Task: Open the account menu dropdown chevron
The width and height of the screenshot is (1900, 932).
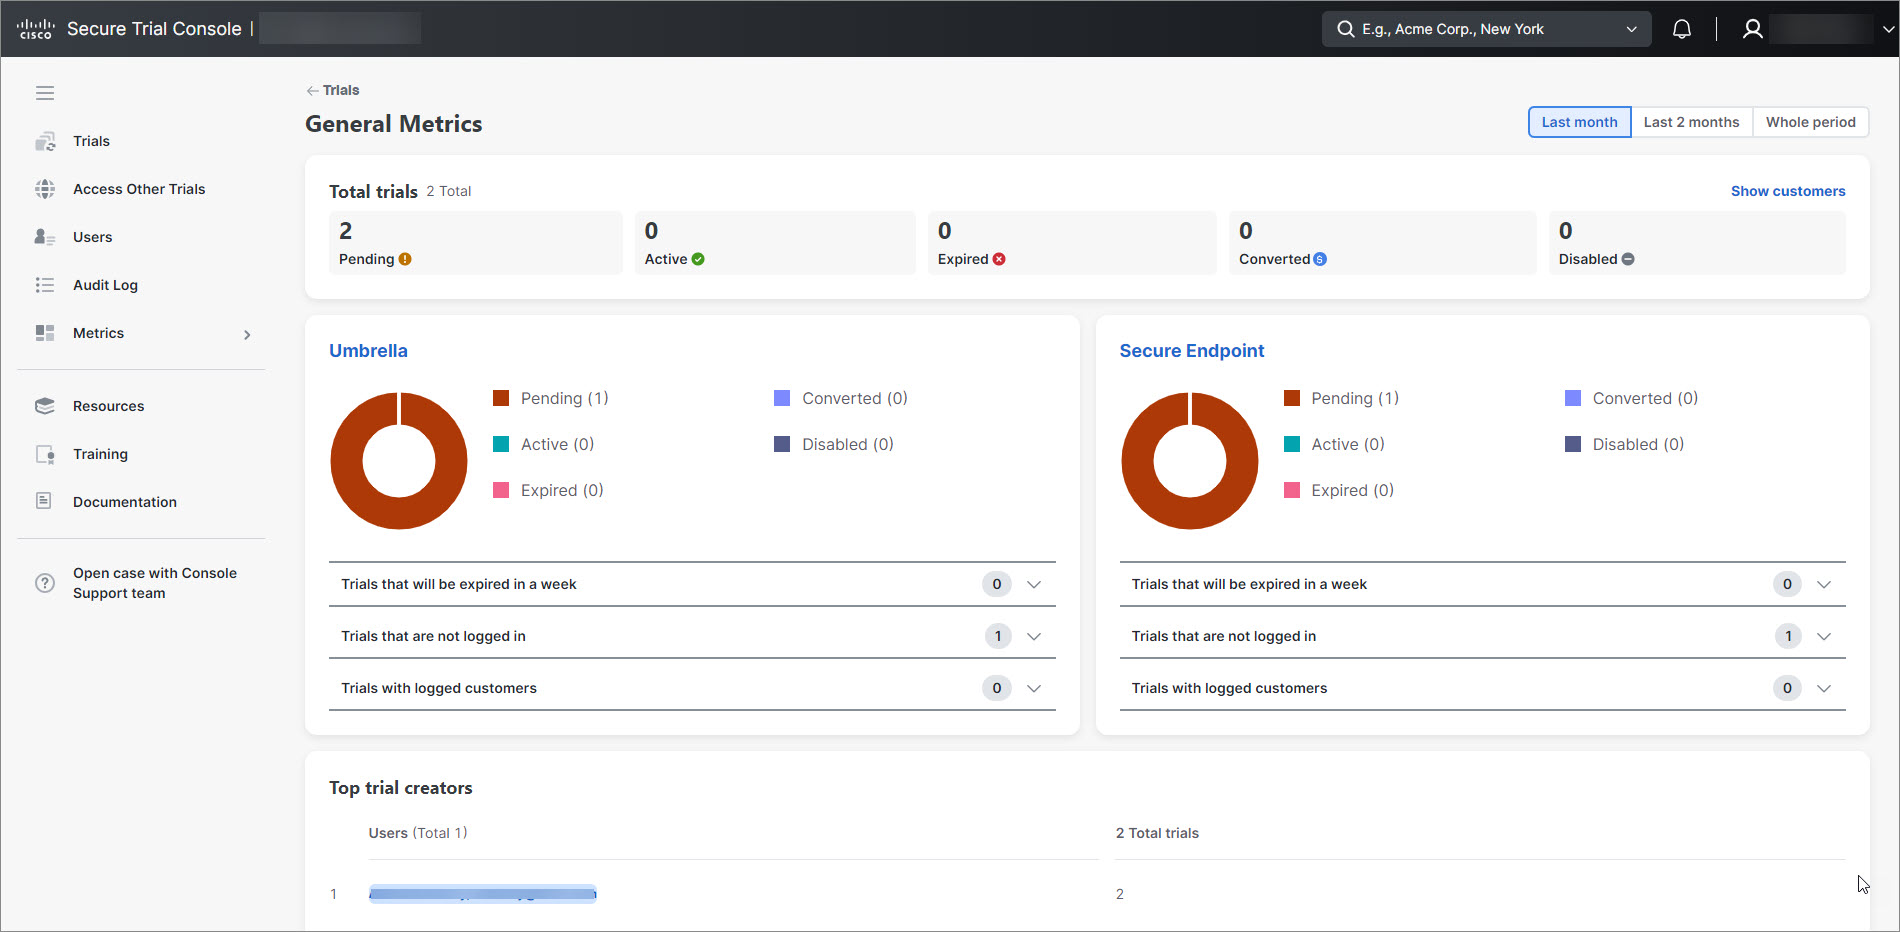Action: (1888, 29)
